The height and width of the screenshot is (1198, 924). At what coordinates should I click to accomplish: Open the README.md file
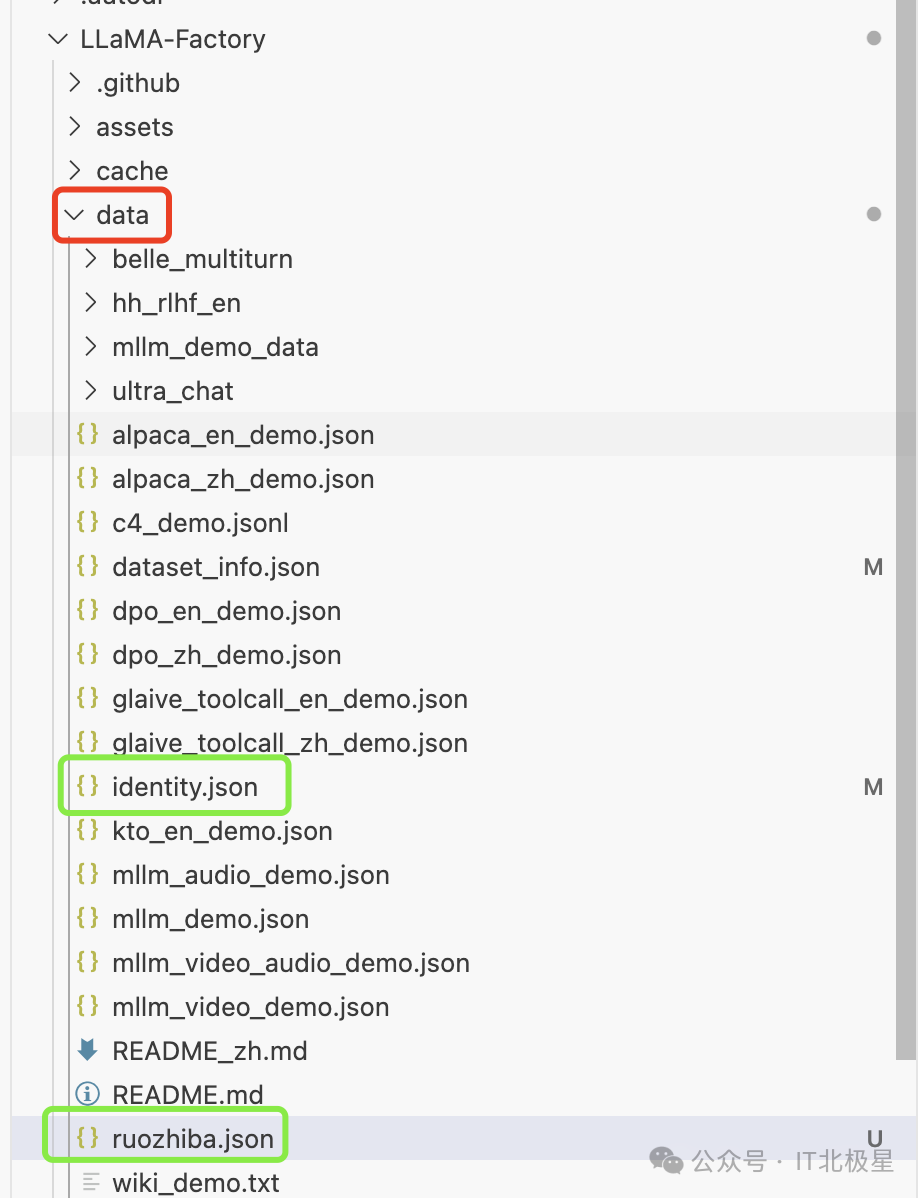187,1095
